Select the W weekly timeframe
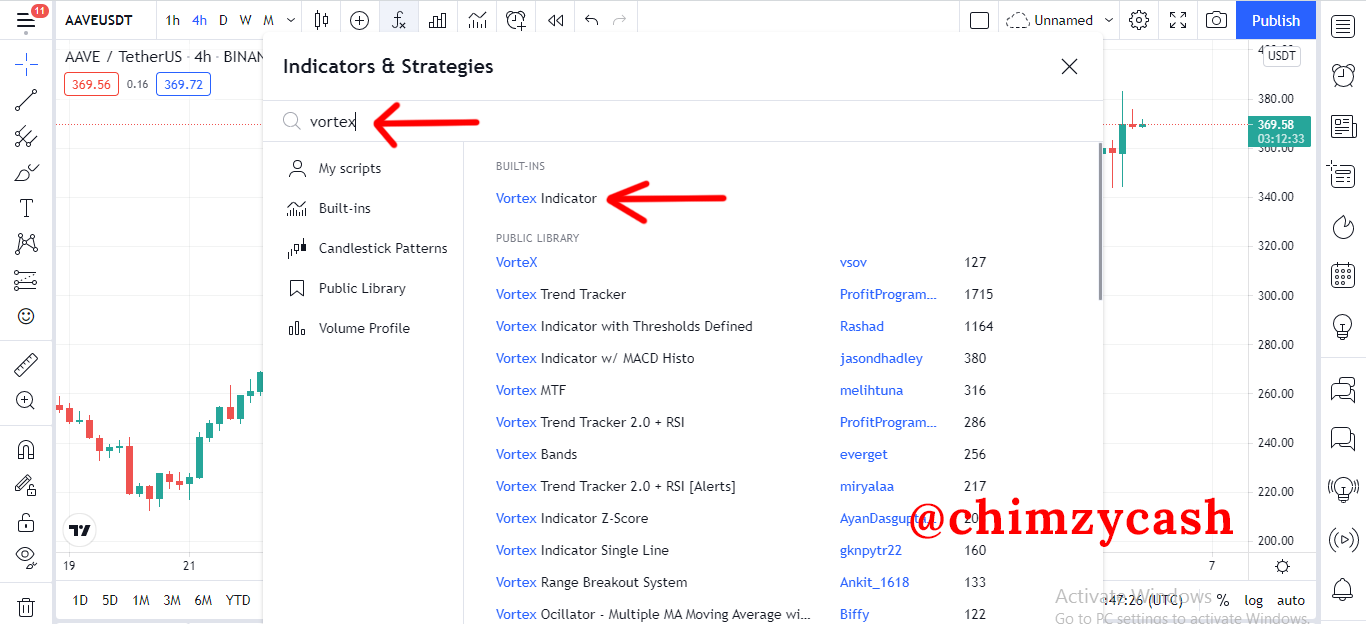 point(245,20)
